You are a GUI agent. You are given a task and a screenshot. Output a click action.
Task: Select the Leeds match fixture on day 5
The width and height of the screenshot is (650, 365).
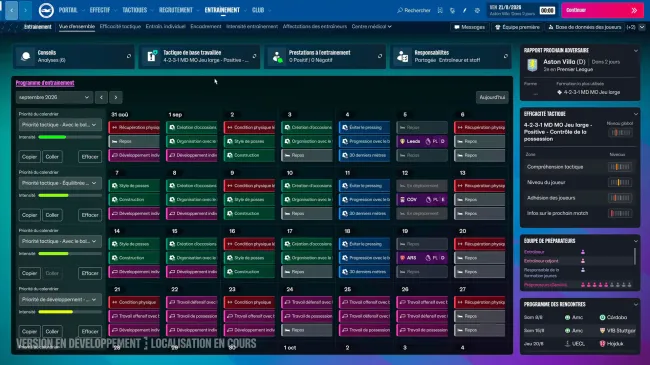coord(422,141)
